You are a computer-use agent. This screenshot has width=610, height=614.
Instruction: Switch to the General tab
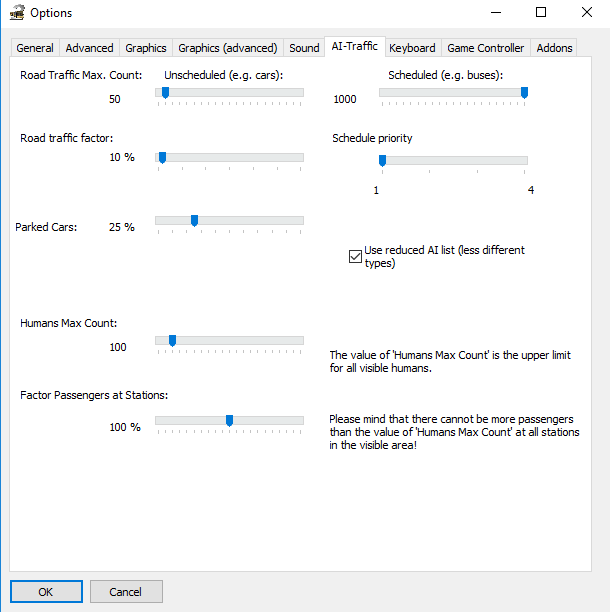click(35, 48)
